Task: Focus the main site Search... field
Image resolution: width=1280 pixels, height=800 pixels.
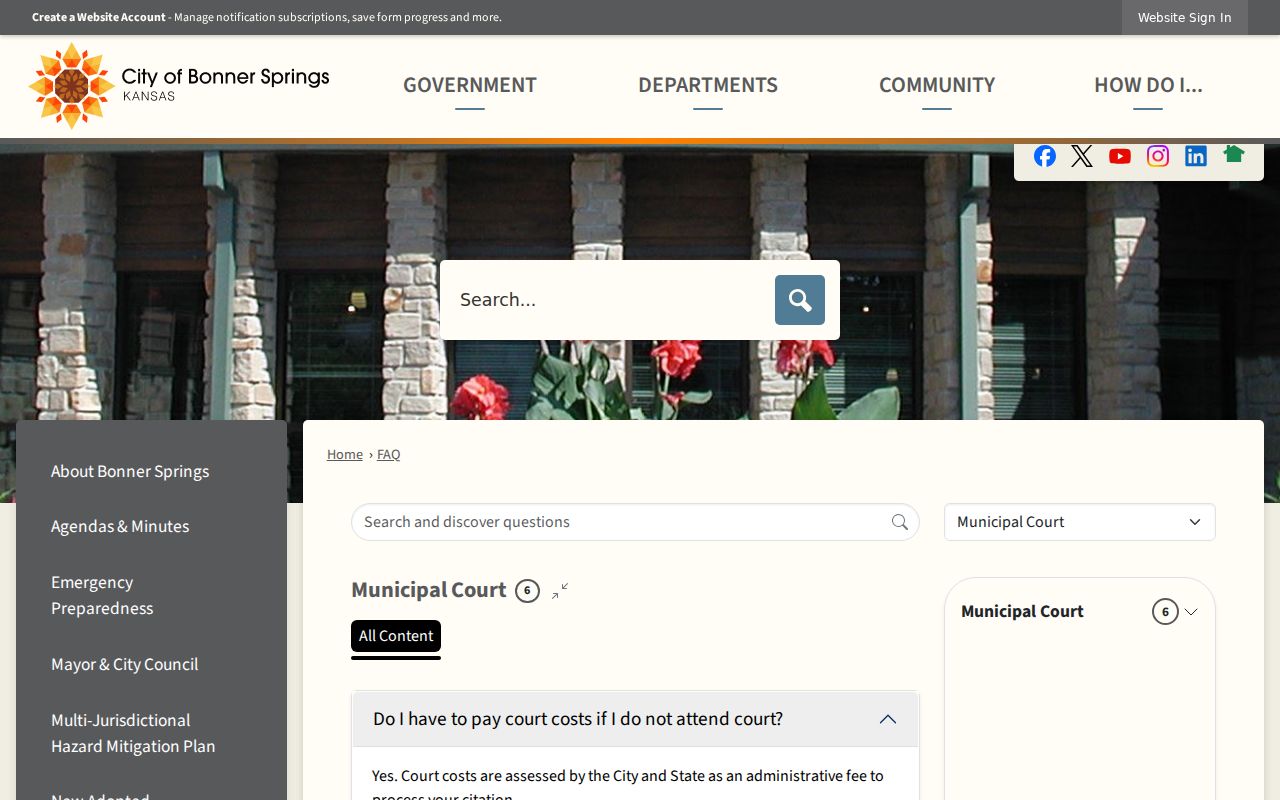Action: pyautogui.click(x=610, y=300)
